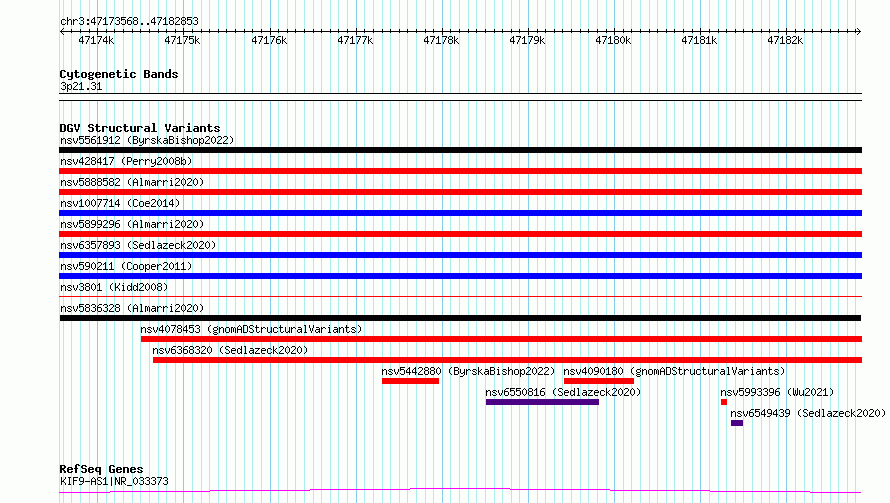The height and width of the screenshot is (503, 890).
Task: Click the 47178k ruler tick label
Action: [x=441, y=40]
